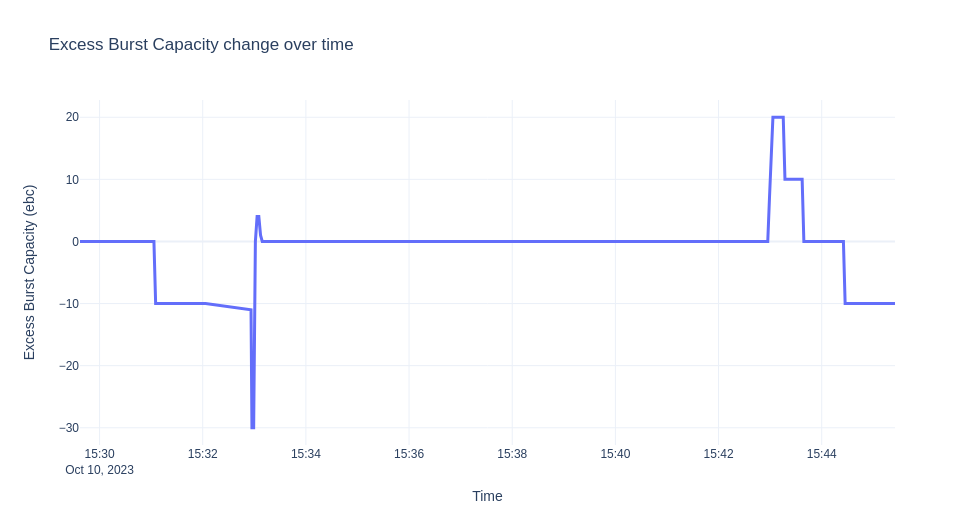Click the line's flat peak at 20

click(778, 117)
